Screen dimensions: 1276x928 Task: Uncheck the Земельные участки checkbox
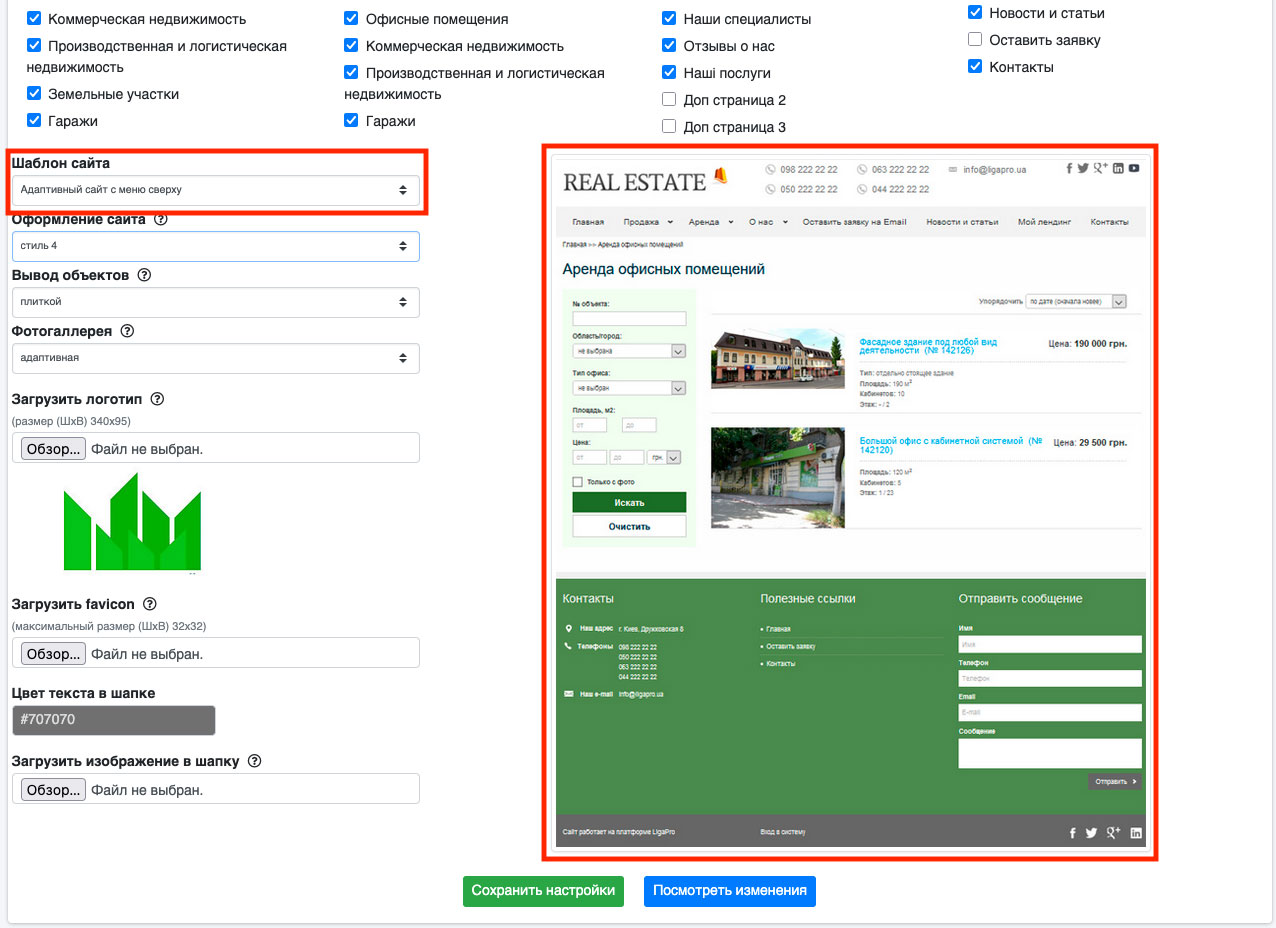pos(35,94)
